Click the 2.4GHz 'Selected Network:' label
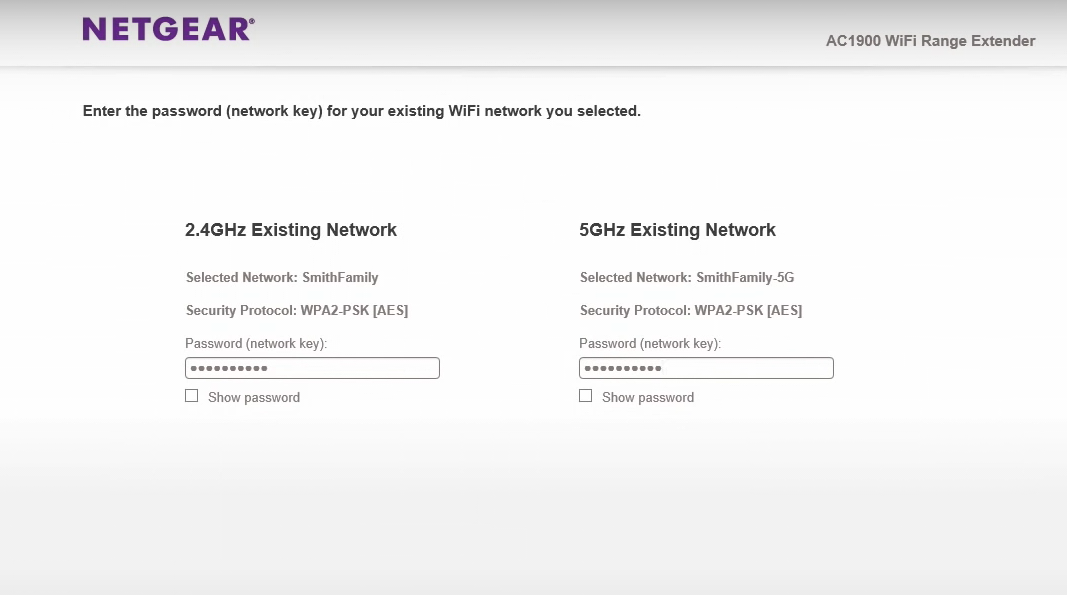 [x=242, y=277]
